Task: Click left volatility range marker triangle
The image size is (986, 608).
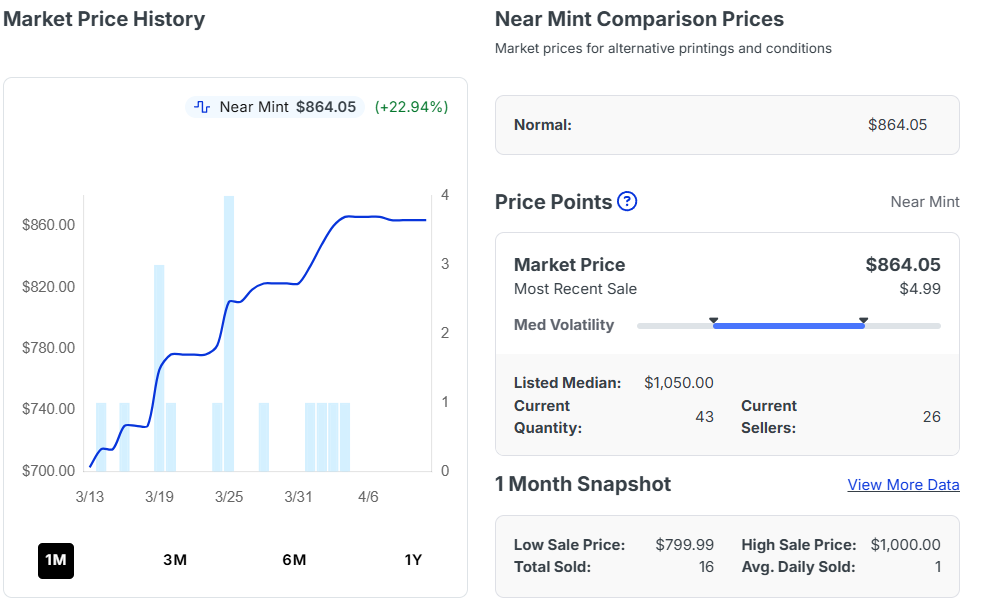Action: 714,321
